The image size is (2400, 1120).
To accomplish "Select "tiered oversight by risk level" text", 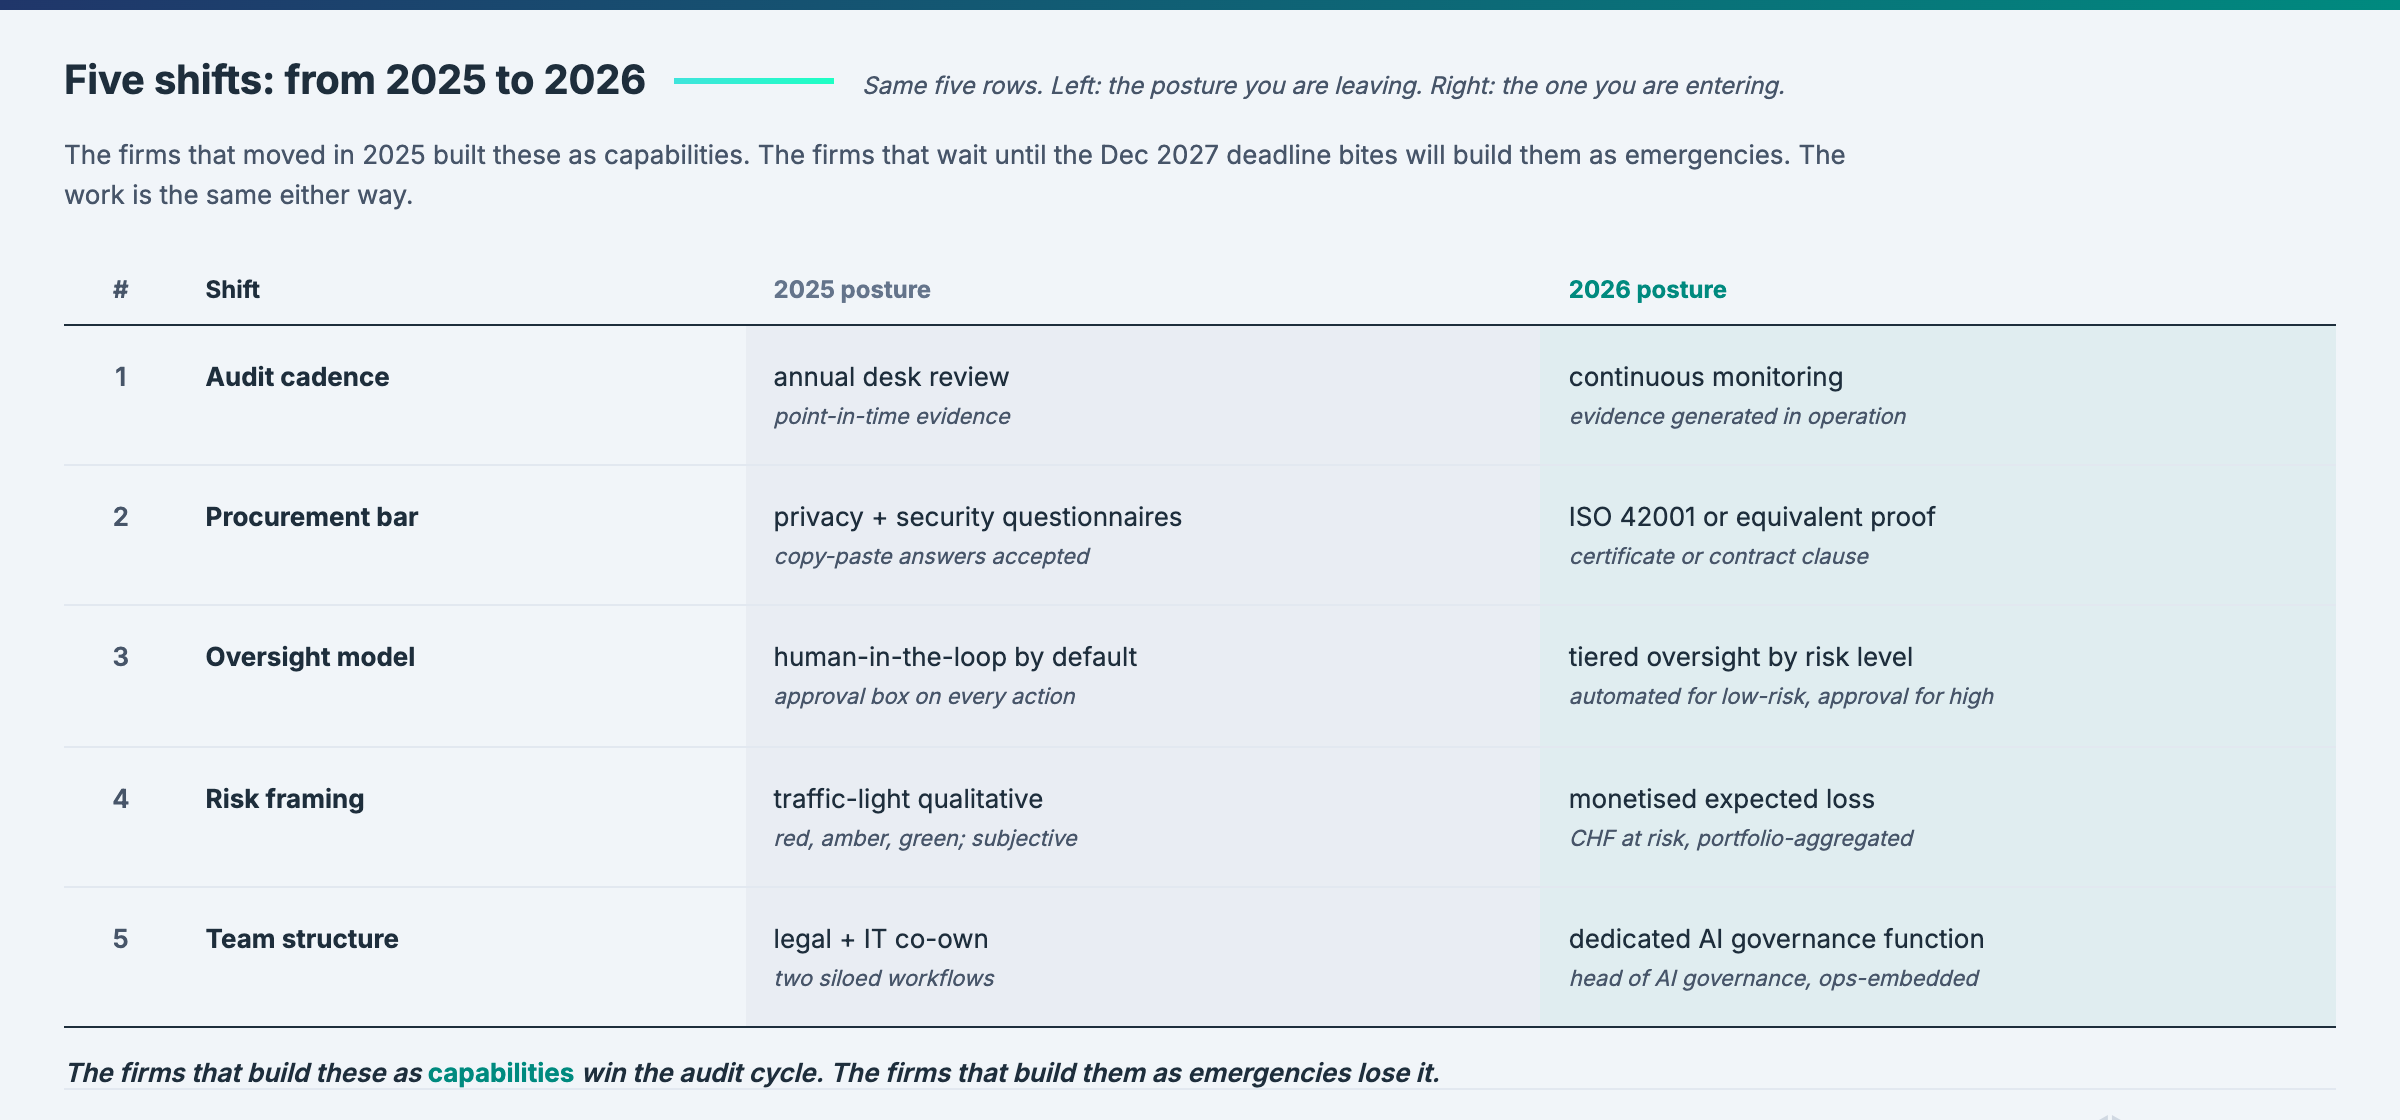I will click(x=1740, y=657).
